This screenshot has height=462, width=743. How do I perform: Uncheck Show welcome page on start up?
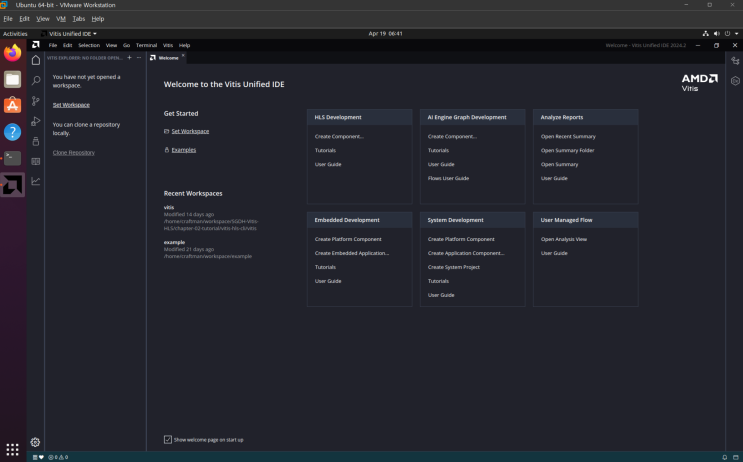pos(168,439)
